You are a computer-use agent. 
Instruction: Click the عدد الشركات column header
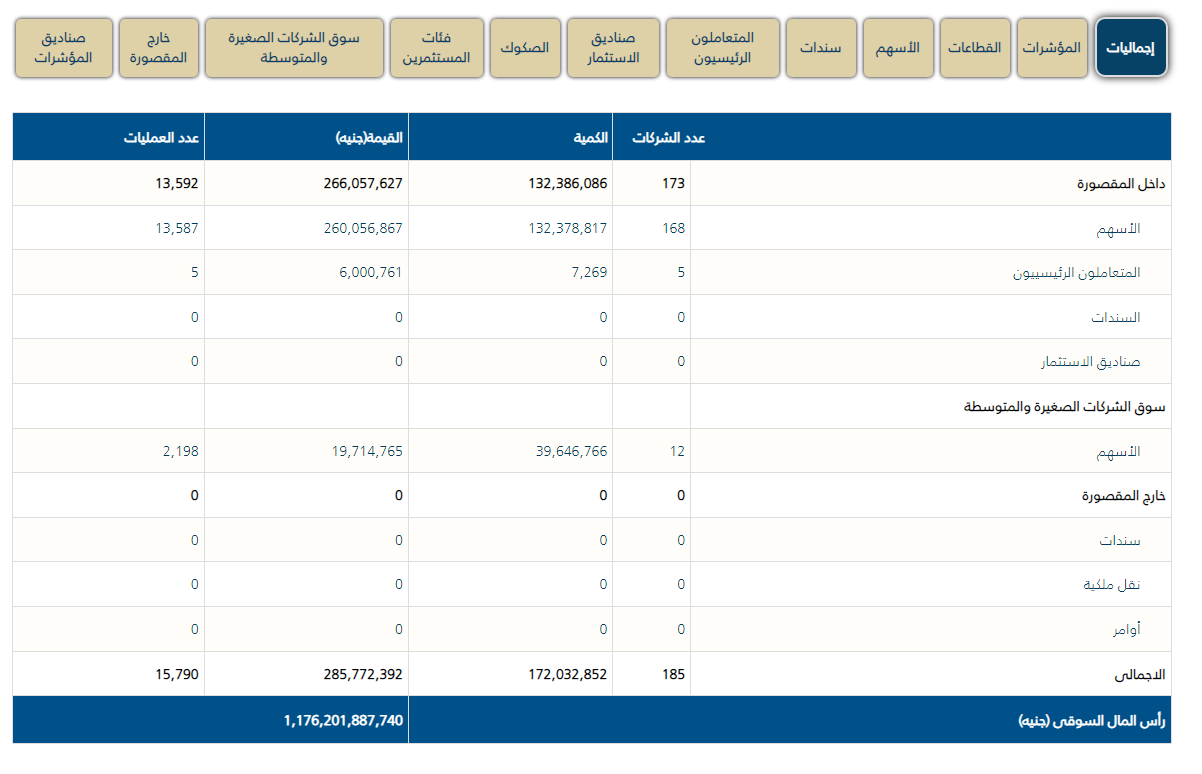point(669,138)
